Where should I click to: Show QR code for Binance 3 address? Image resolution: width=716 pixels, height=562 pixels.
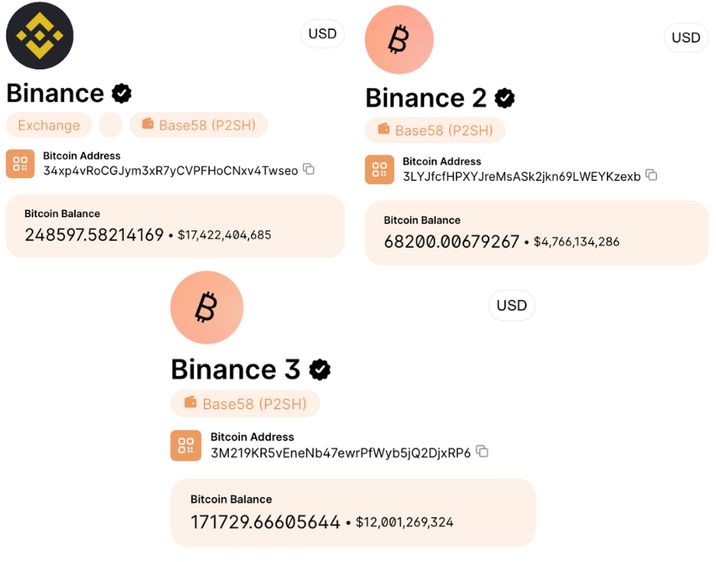tap(186, 445)
